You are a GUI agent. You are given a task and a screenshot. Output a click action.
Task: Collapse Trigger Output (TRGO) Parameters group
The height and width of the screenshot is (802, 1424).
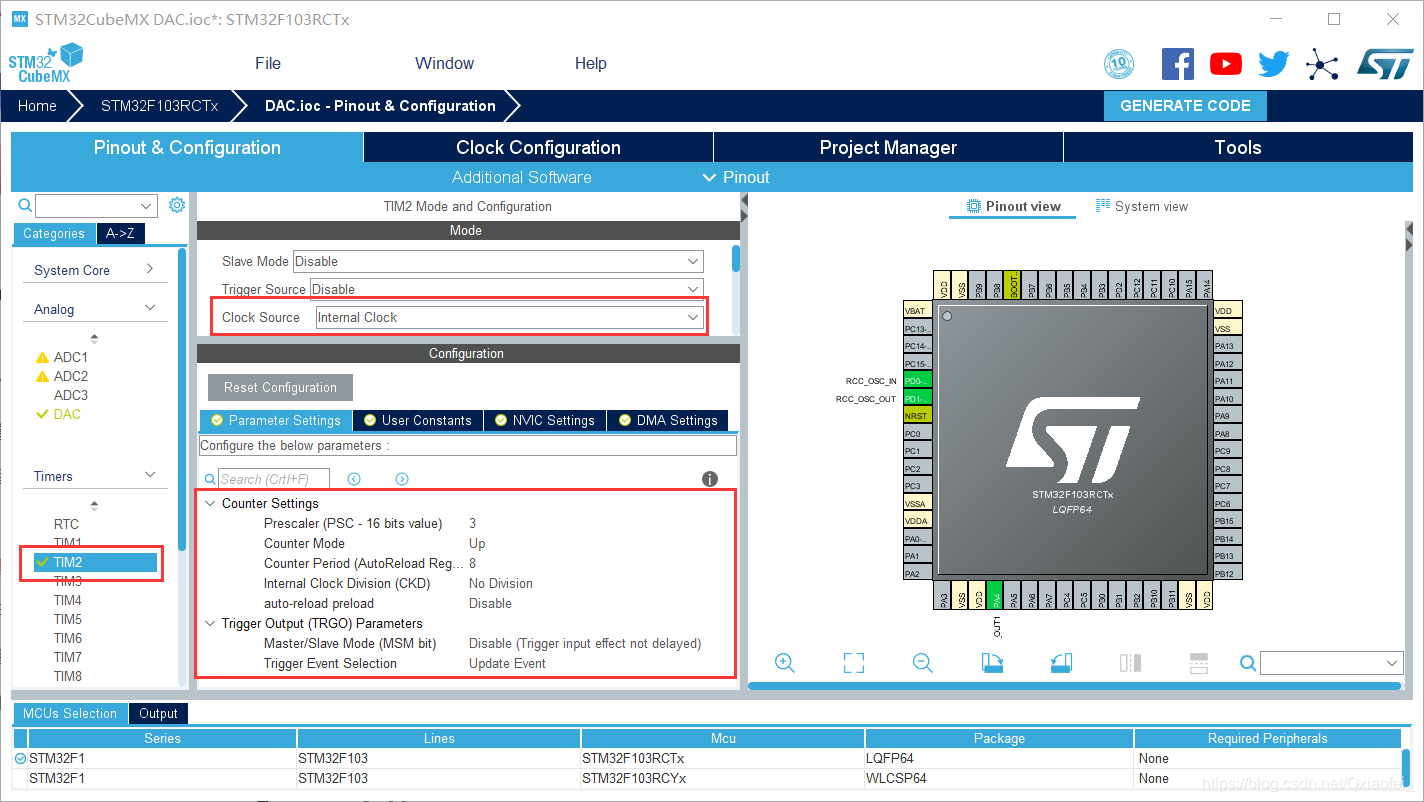coord(210,623)
